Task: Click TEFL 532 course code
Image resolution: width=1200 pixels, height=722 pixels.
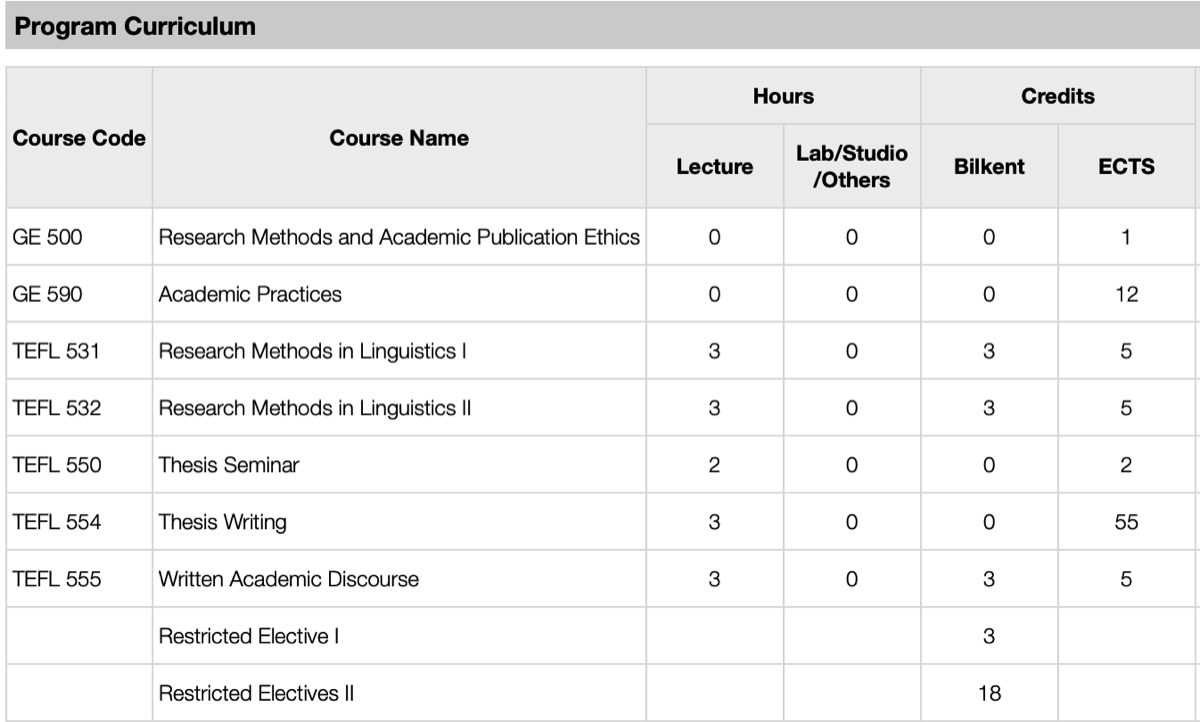Action: click(56, 408)
